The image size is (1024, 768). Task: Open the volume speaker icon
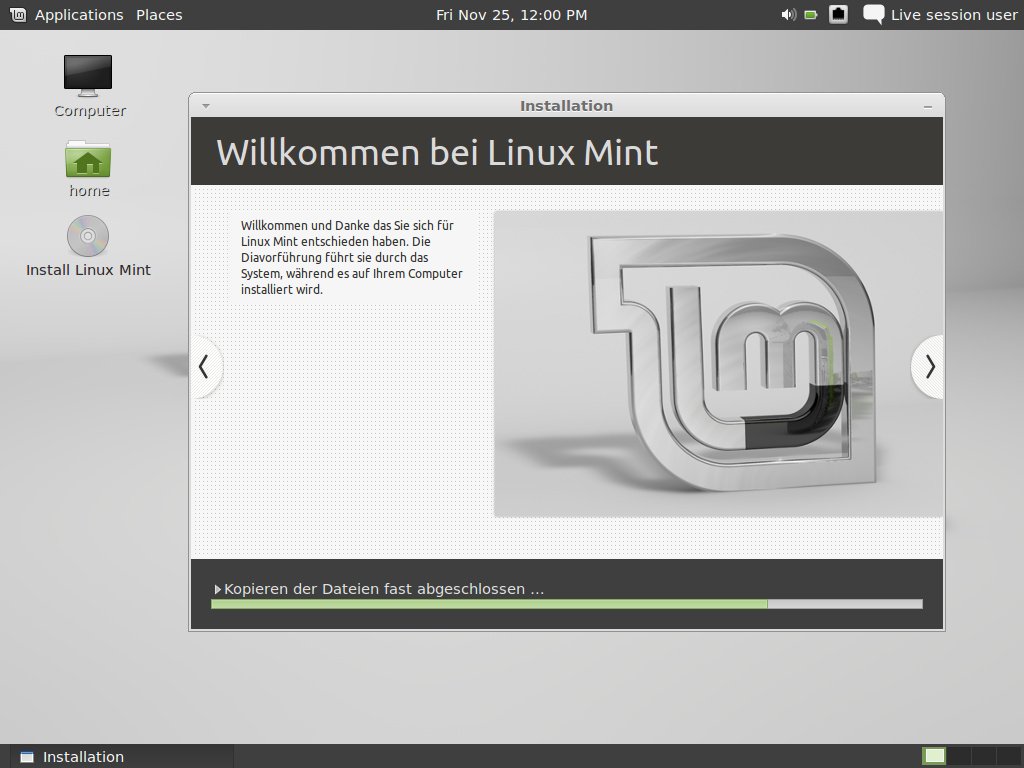(788, 14)
